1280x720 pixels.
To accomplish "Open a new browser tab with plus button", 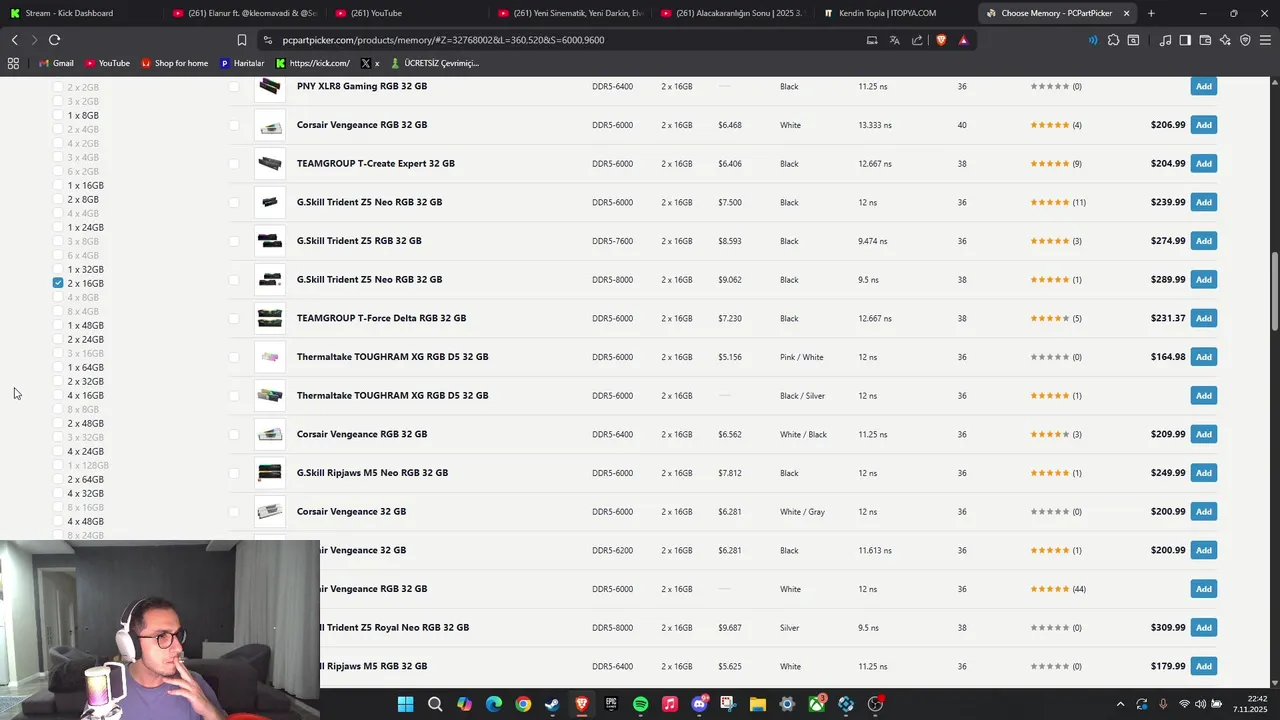I will (x=1151, y=13).
